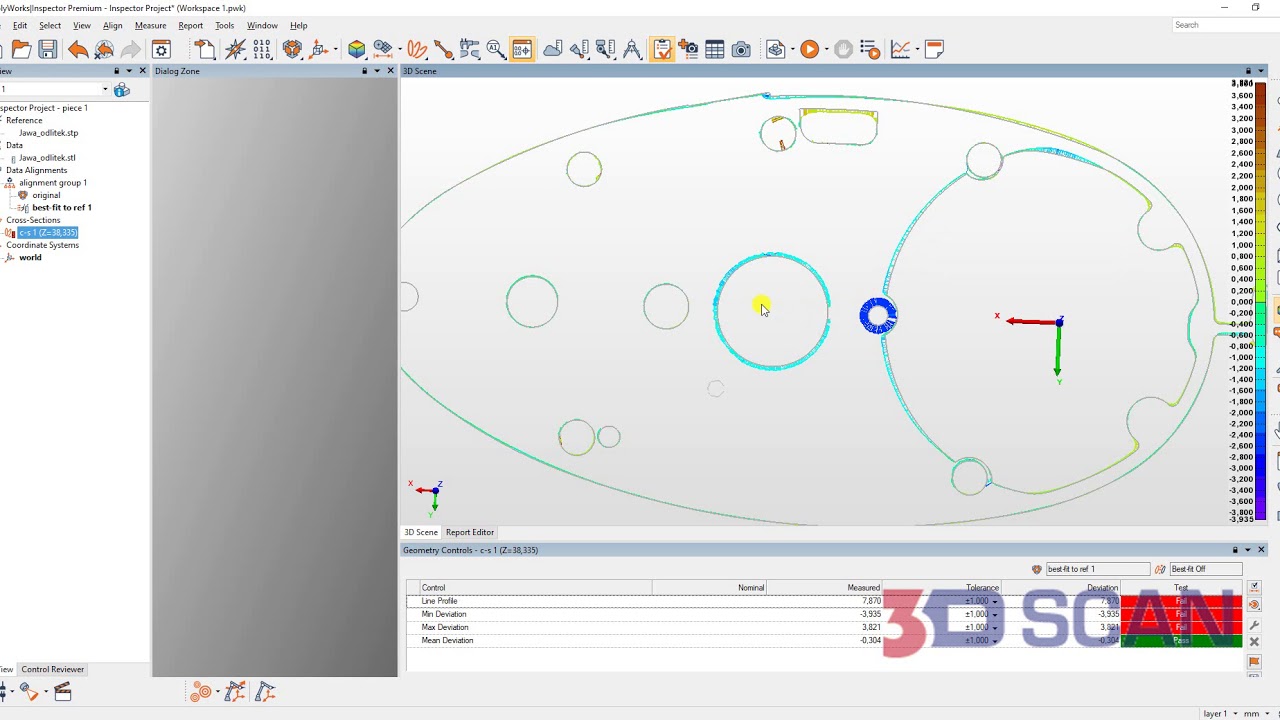Open the PolyWorks options gear icon
This screenshot has height=720, width=1280.
click(161, 49)
